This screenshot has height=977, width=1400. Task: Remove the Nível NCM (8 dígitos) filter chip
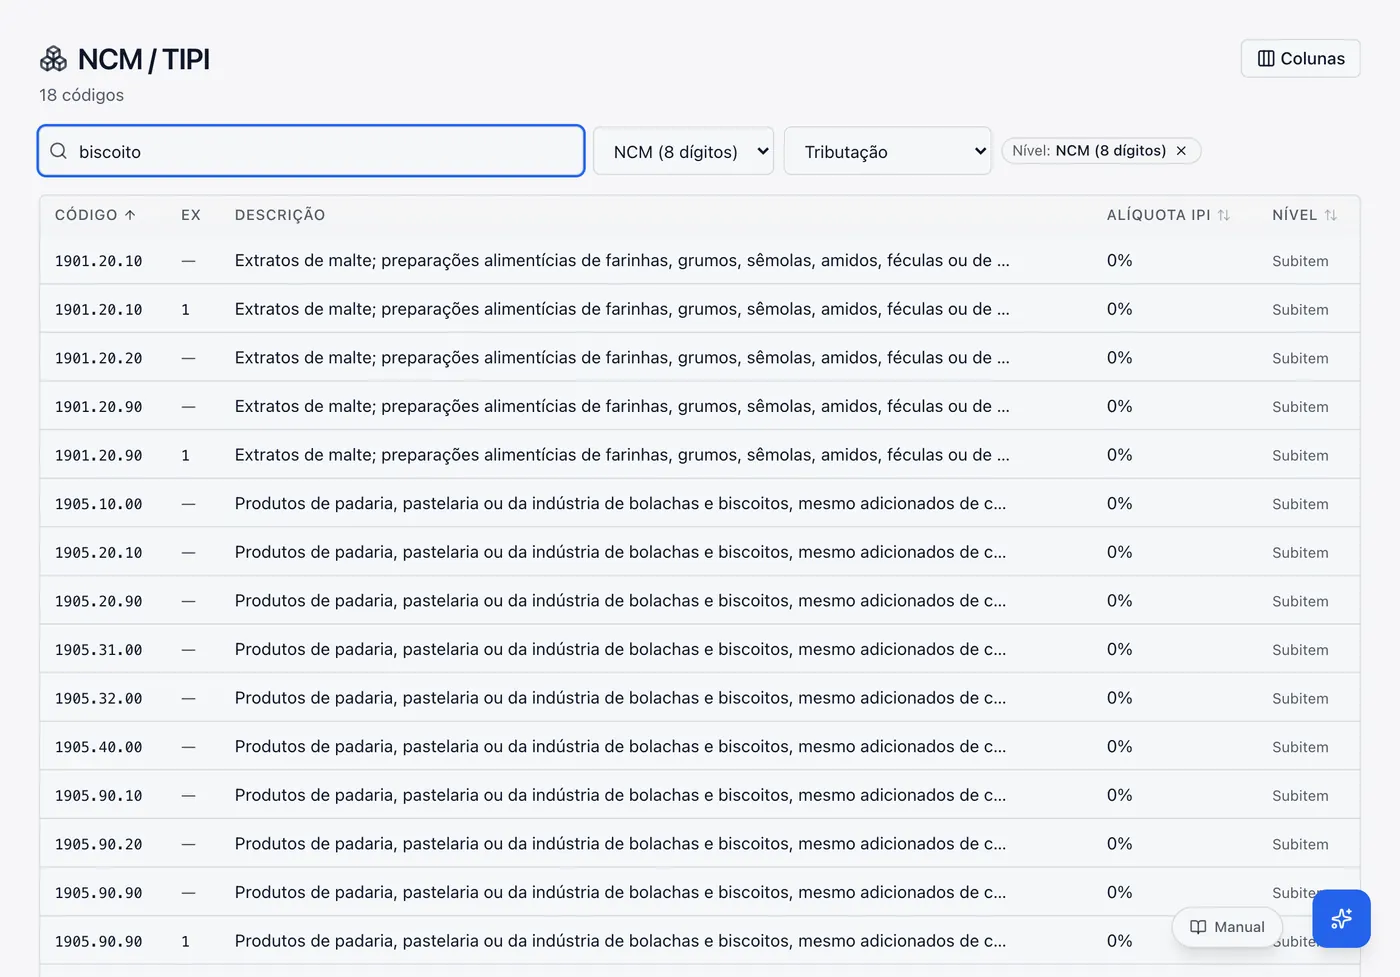pyautogui.click(x=1181, y=151)
